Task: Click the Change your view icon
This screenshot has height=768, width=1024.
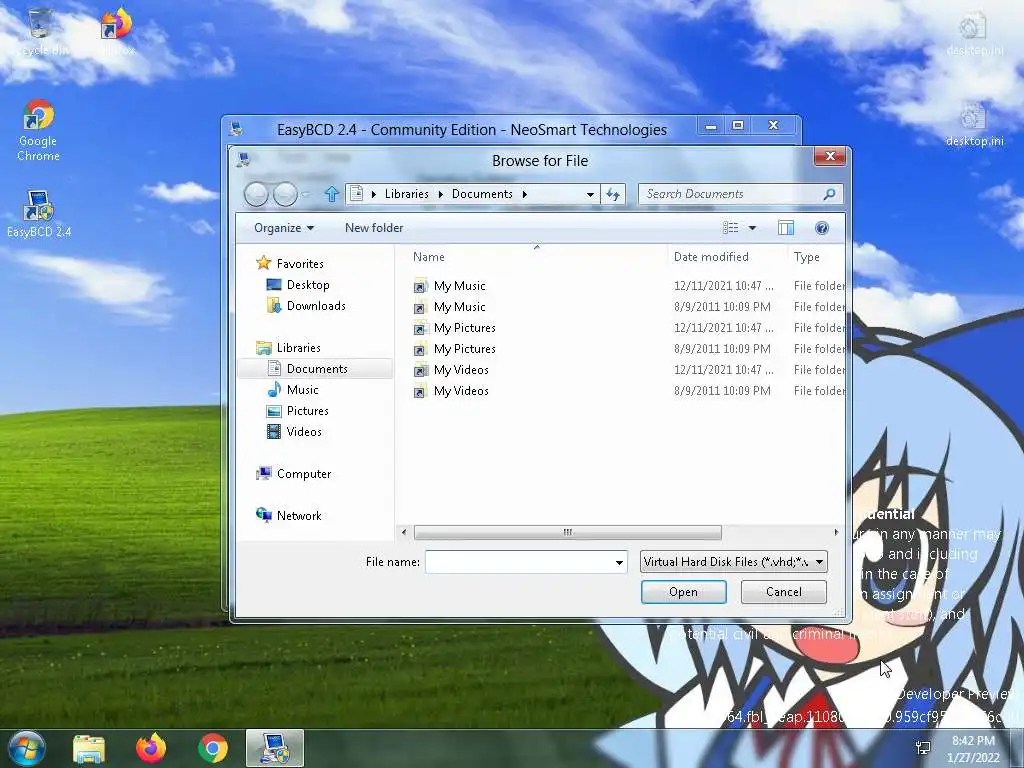Action: coord(730,227)
